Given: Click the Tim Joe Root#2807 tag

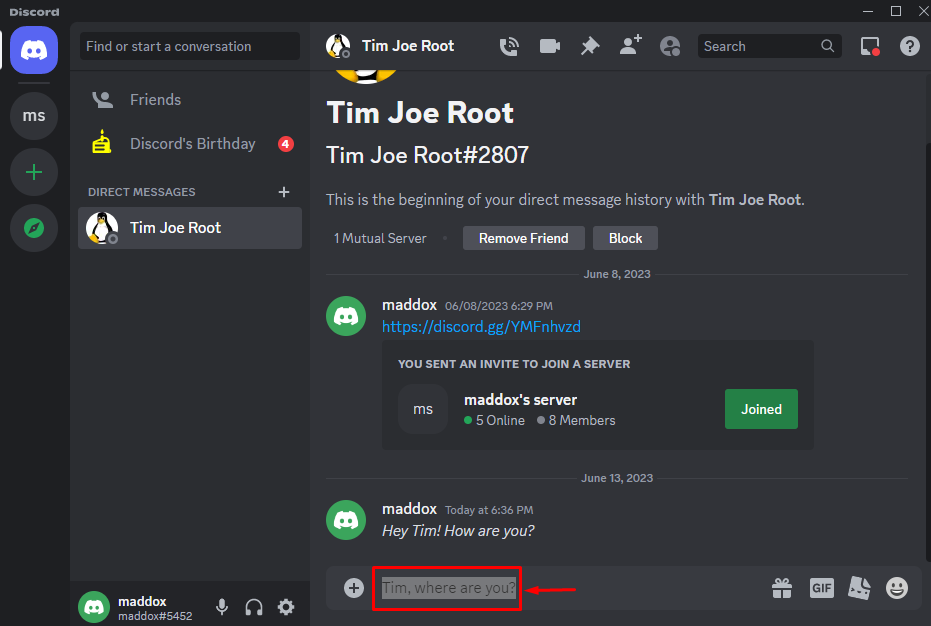Looking at the screenshot, I should pyautogui.click(x=428, y=155).
